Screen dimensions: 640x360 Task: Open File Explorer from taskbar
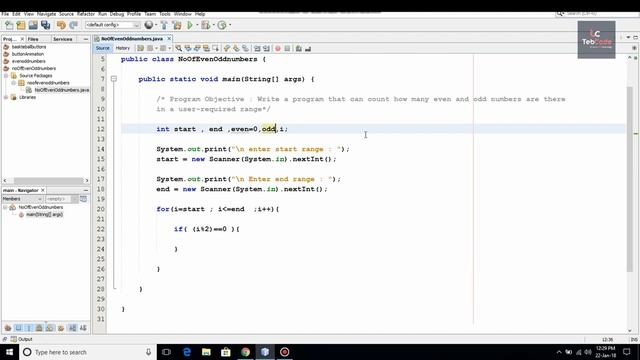pyautogui.click(x=206, y=352)
